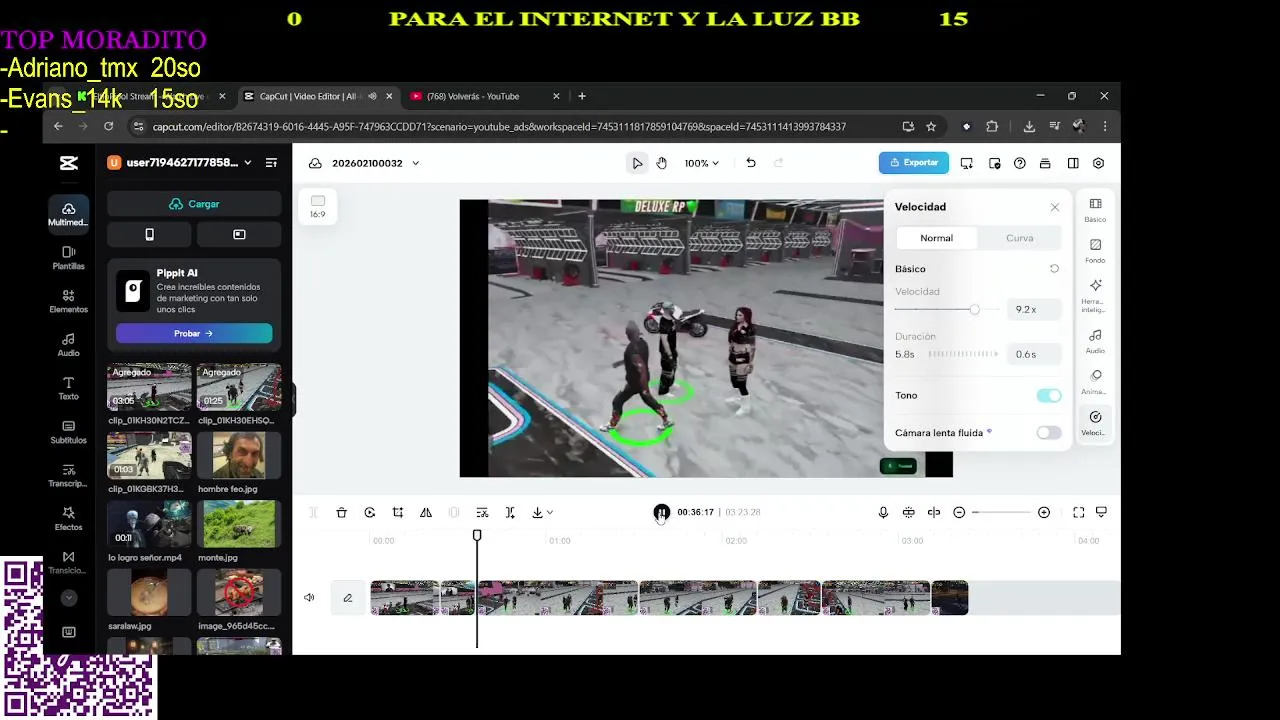The image size is (1280, 720).
Task: Expand the project name 202602100032 dropdown
Action: (x=416, y=163)
